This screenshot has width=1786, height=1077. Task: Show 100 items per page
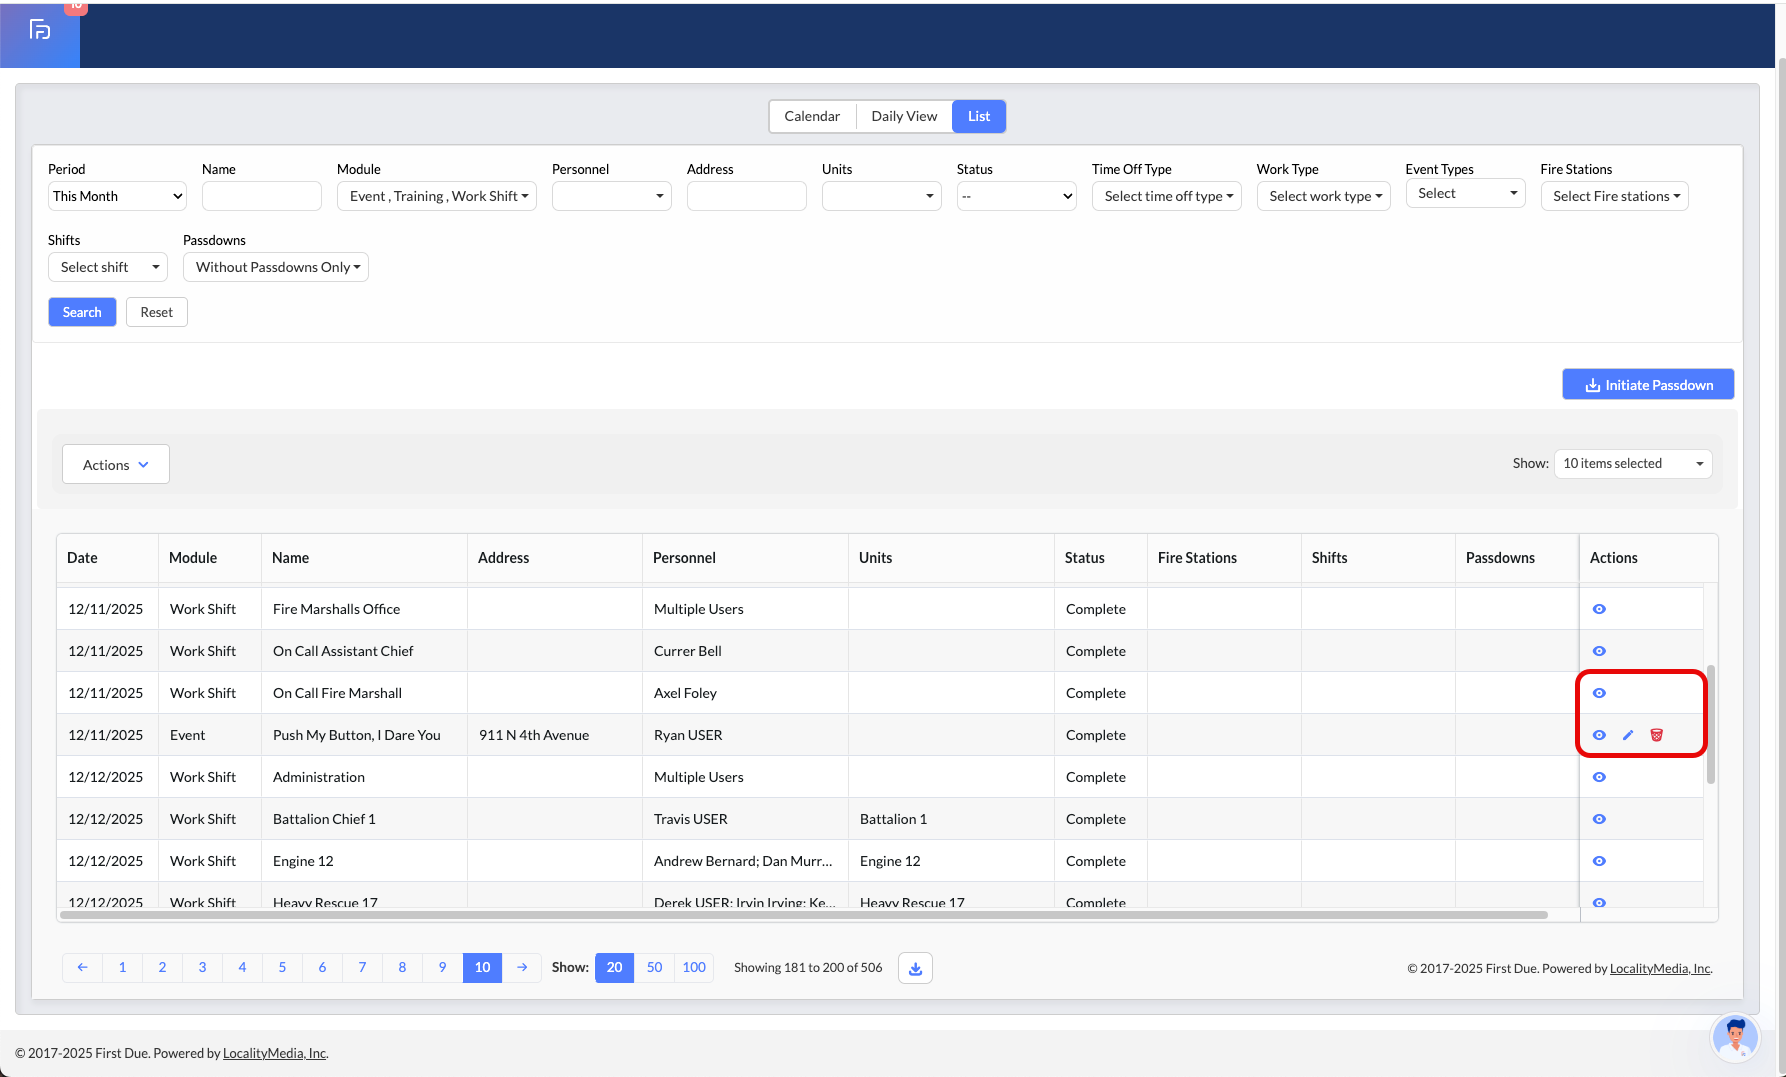[x=694, y=968]
